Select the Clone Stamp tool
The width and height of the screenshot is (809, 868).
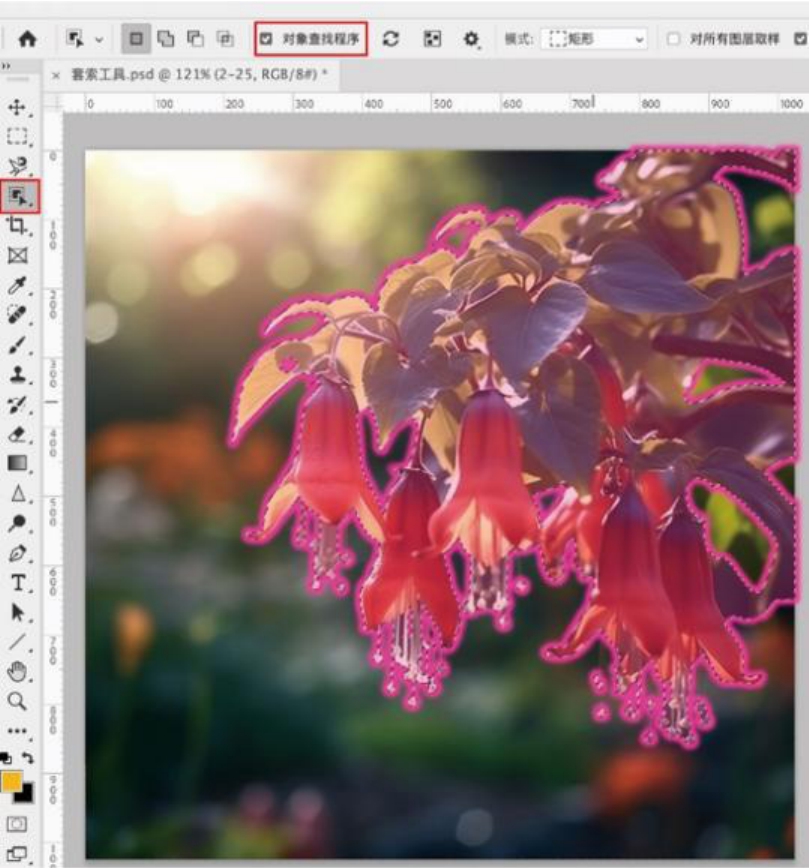tap(17, 374)
